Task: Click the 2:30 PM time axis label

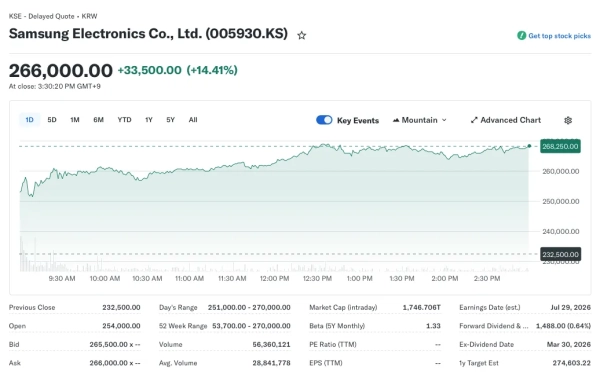Action: (x=487, y=278)
